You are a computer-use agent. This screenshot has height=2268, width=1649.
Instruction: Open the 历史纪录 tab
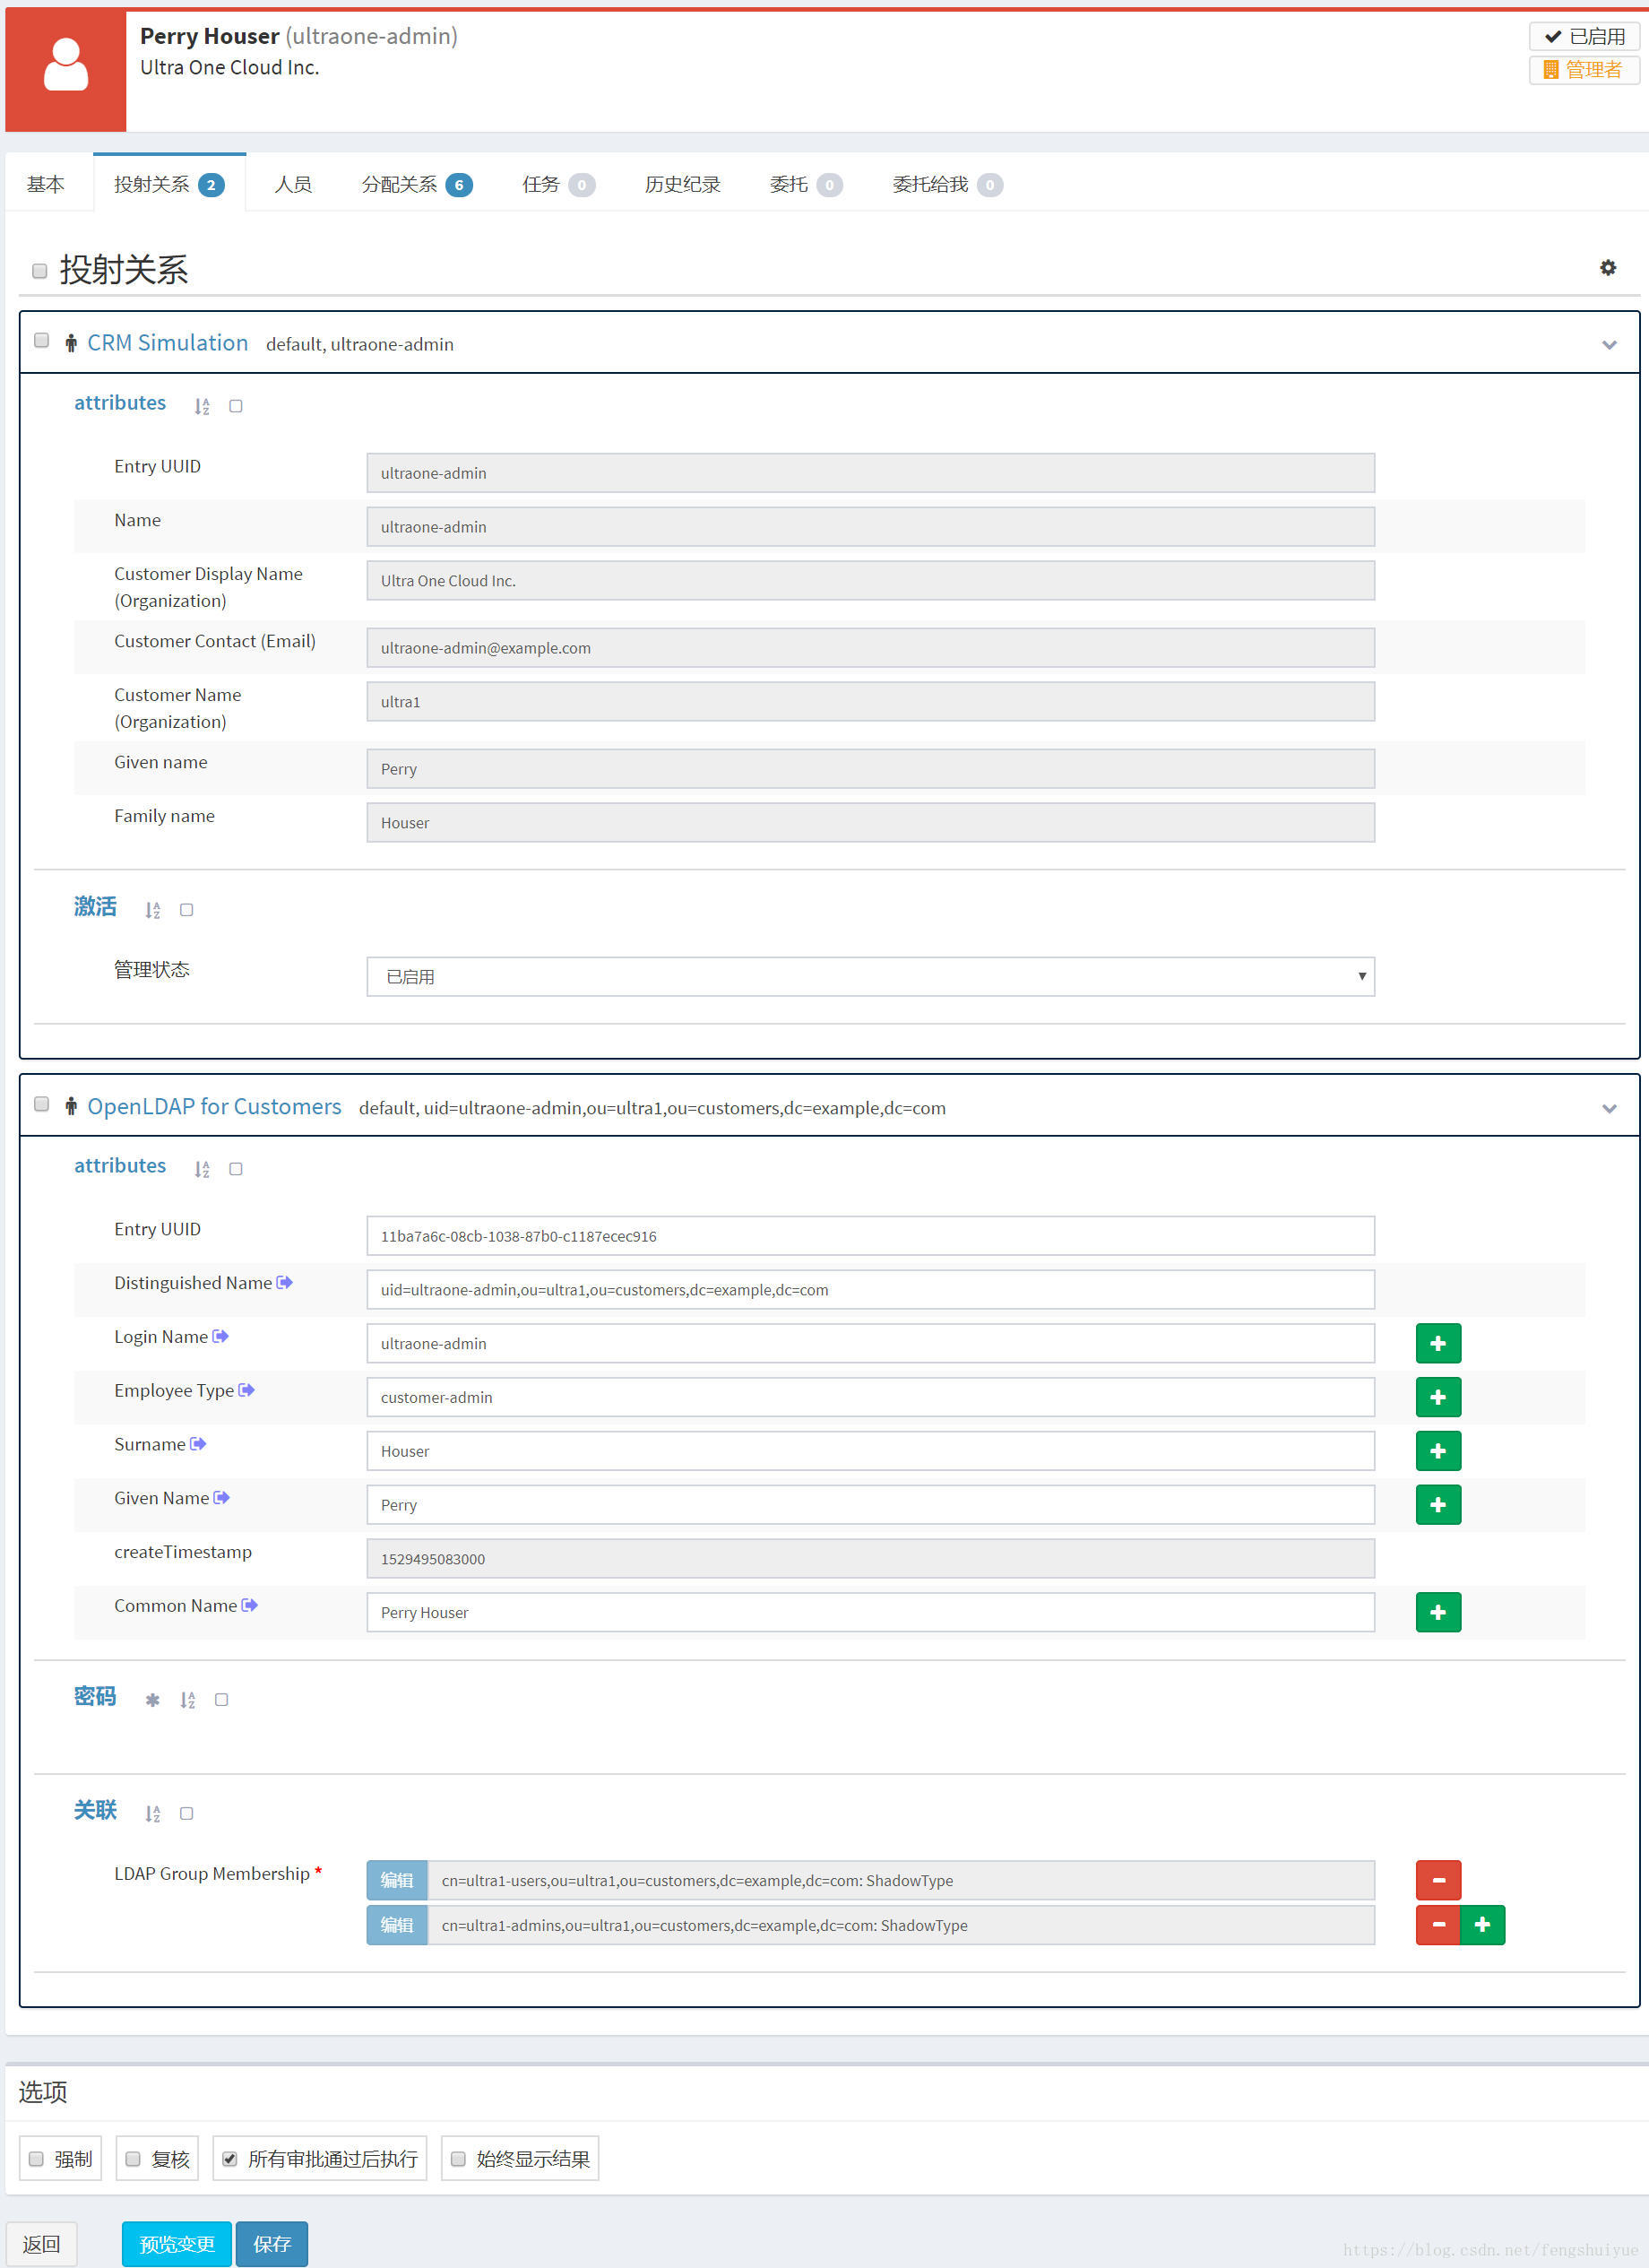pos(682,184)
